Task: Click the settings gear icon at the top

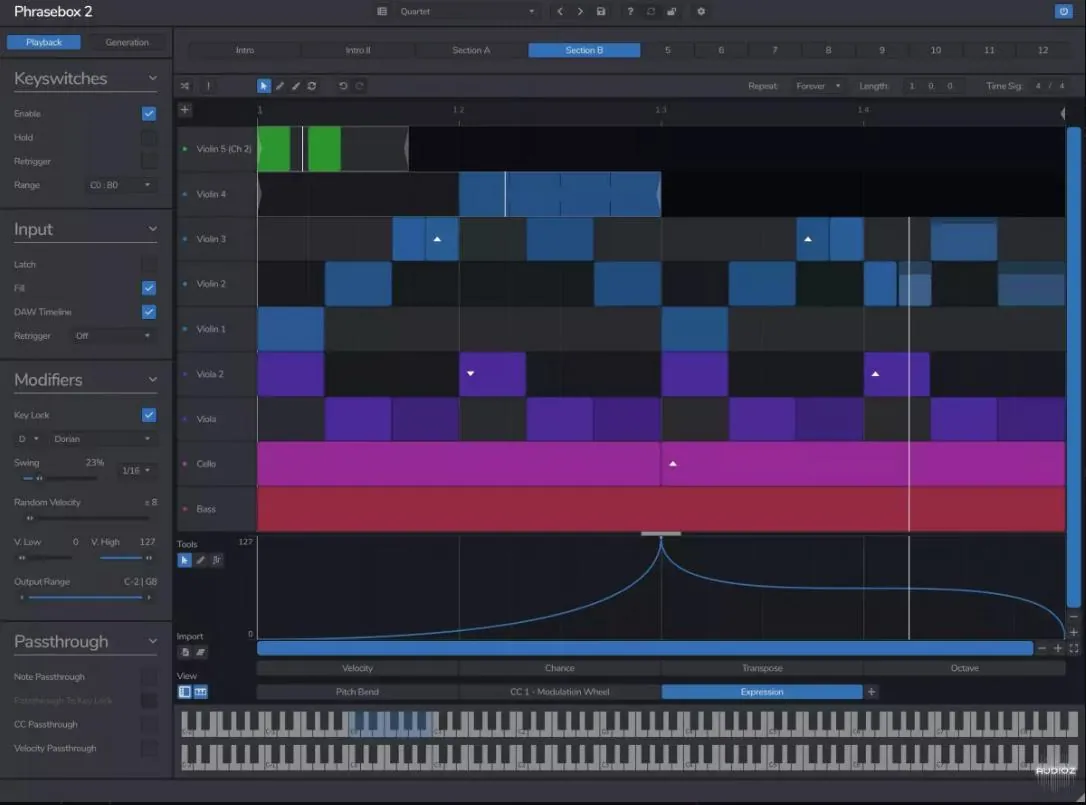Action: [701, 11]
